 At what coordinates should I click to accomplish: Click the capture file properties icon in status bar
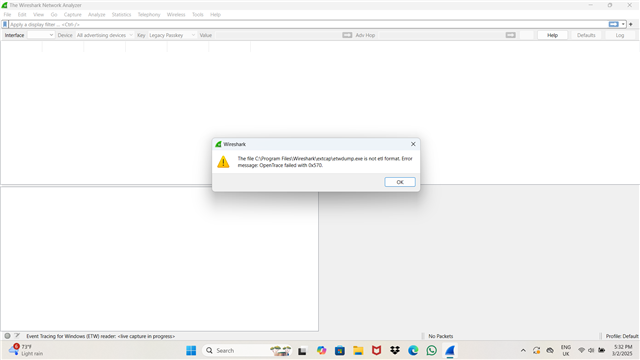17,336
